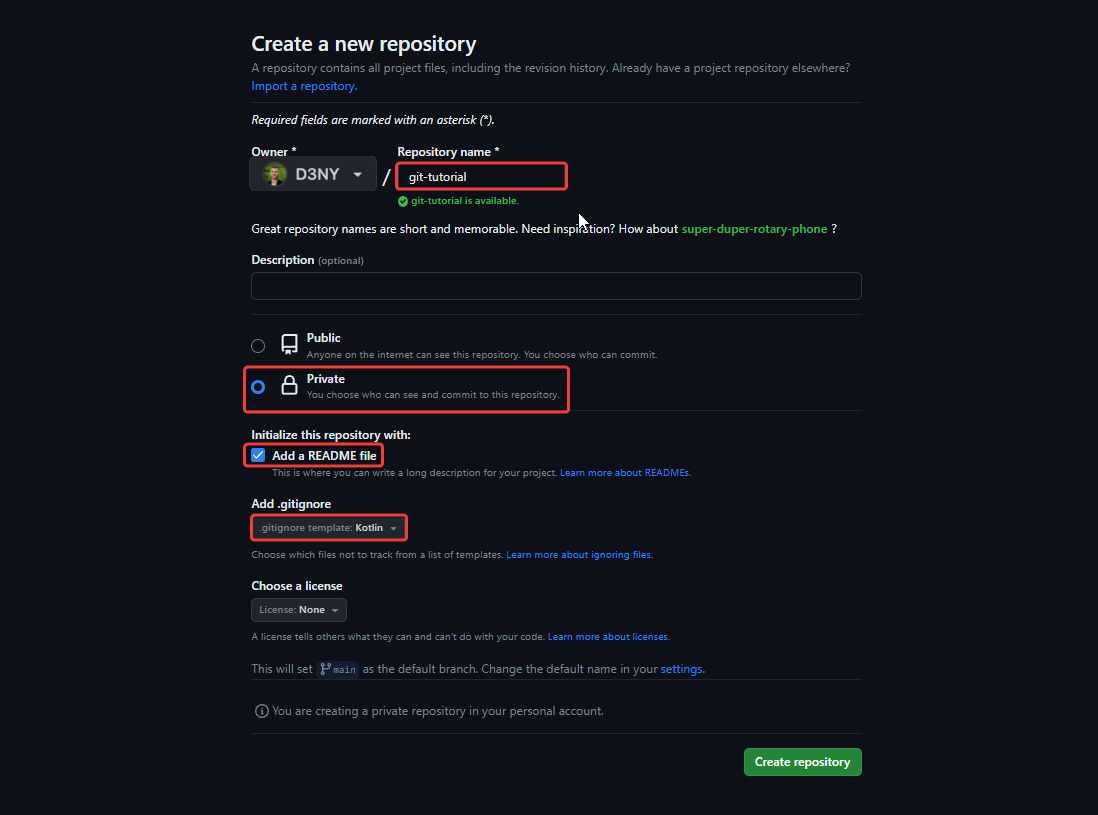Open Learn more about READMEs link
Screen dimensions: 1098x815
pos(624,473)
